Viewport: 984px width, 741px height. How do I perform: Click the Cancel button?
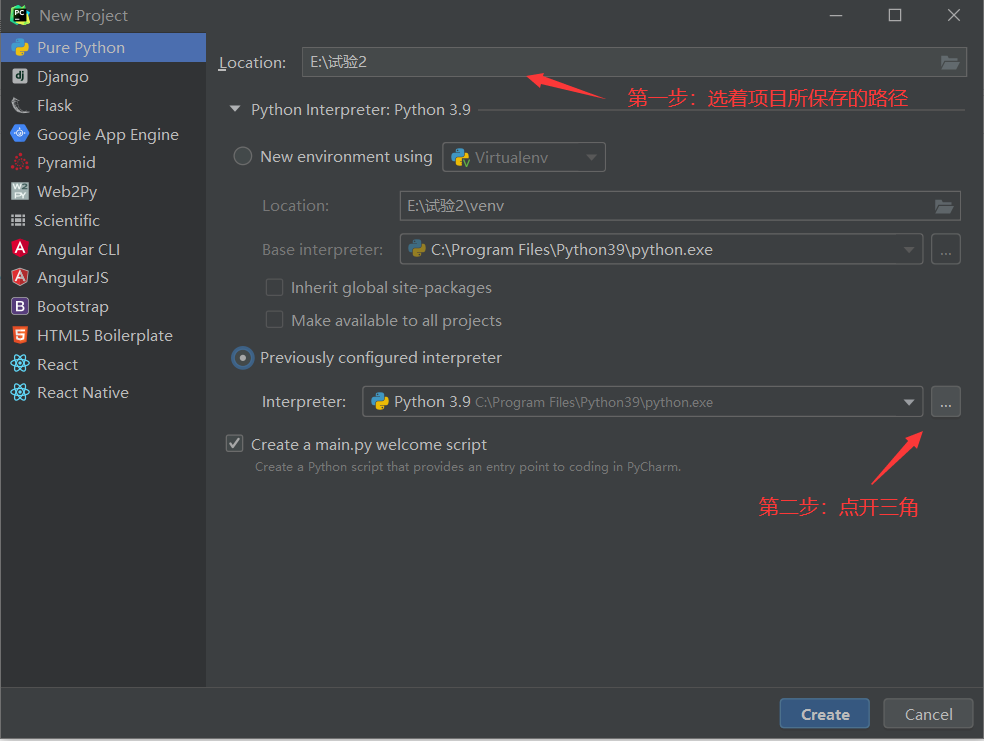[928, 713]
